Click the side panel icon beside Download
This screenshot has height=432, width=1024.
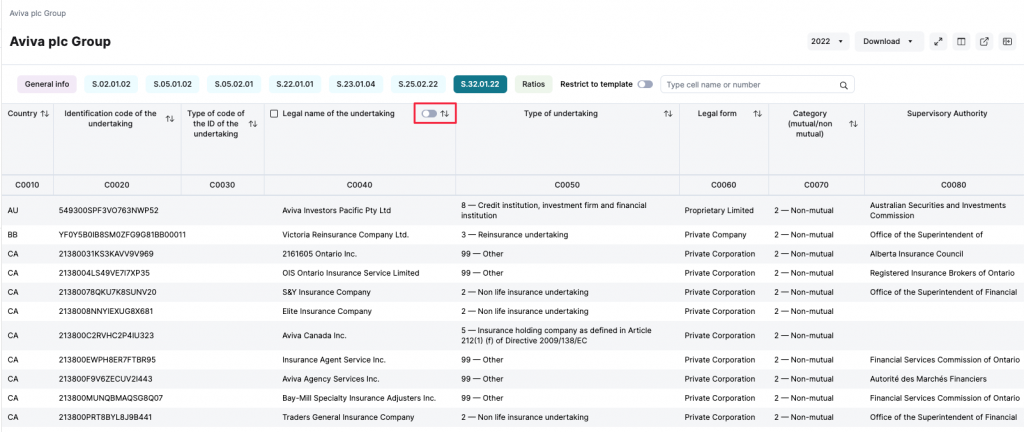1007,42
